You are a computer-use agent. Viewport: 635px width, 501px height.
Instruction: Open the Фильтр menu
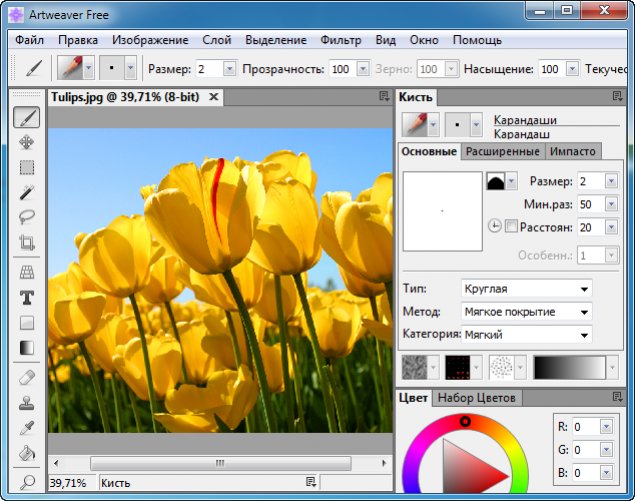coord(341,40)
